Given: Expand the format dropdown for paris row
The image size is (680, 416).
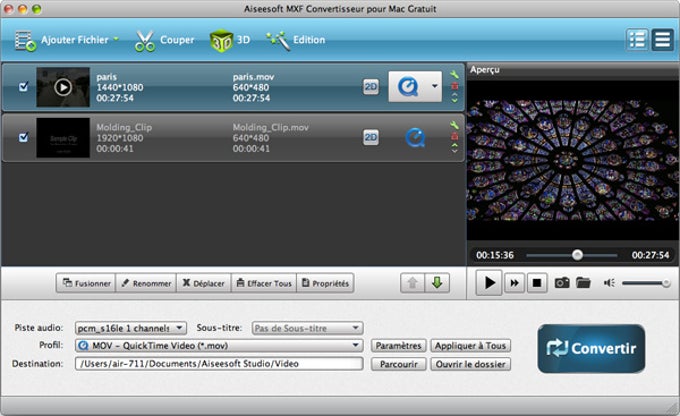Looking at the screenshot, I should coord(434,86).
